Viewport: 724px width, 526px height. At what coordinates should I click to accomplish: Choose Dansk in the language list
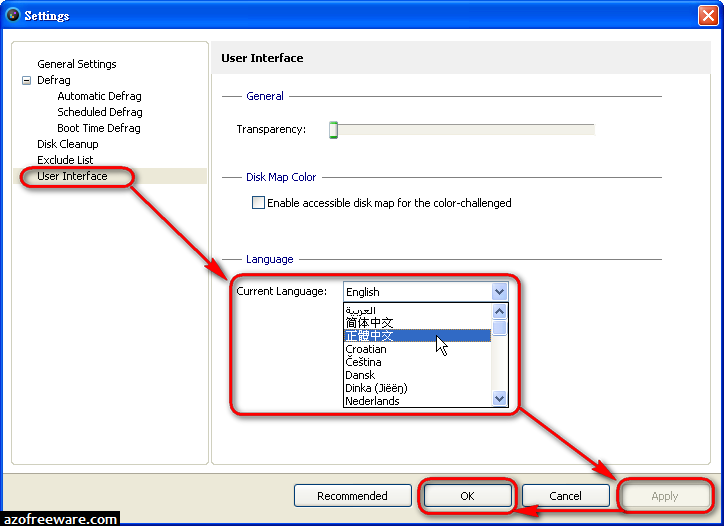click(417, 375)
